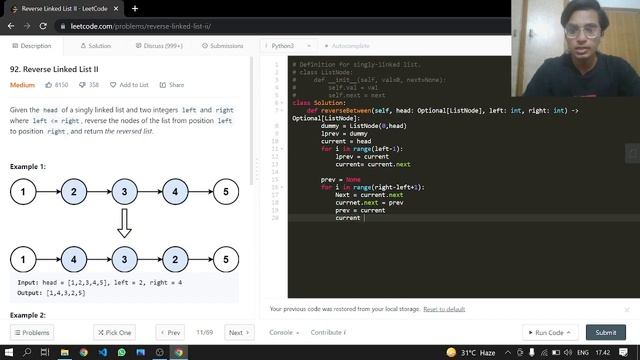Open the Contribute link
The width and height of the screenshot is (640, 360).
328,332
